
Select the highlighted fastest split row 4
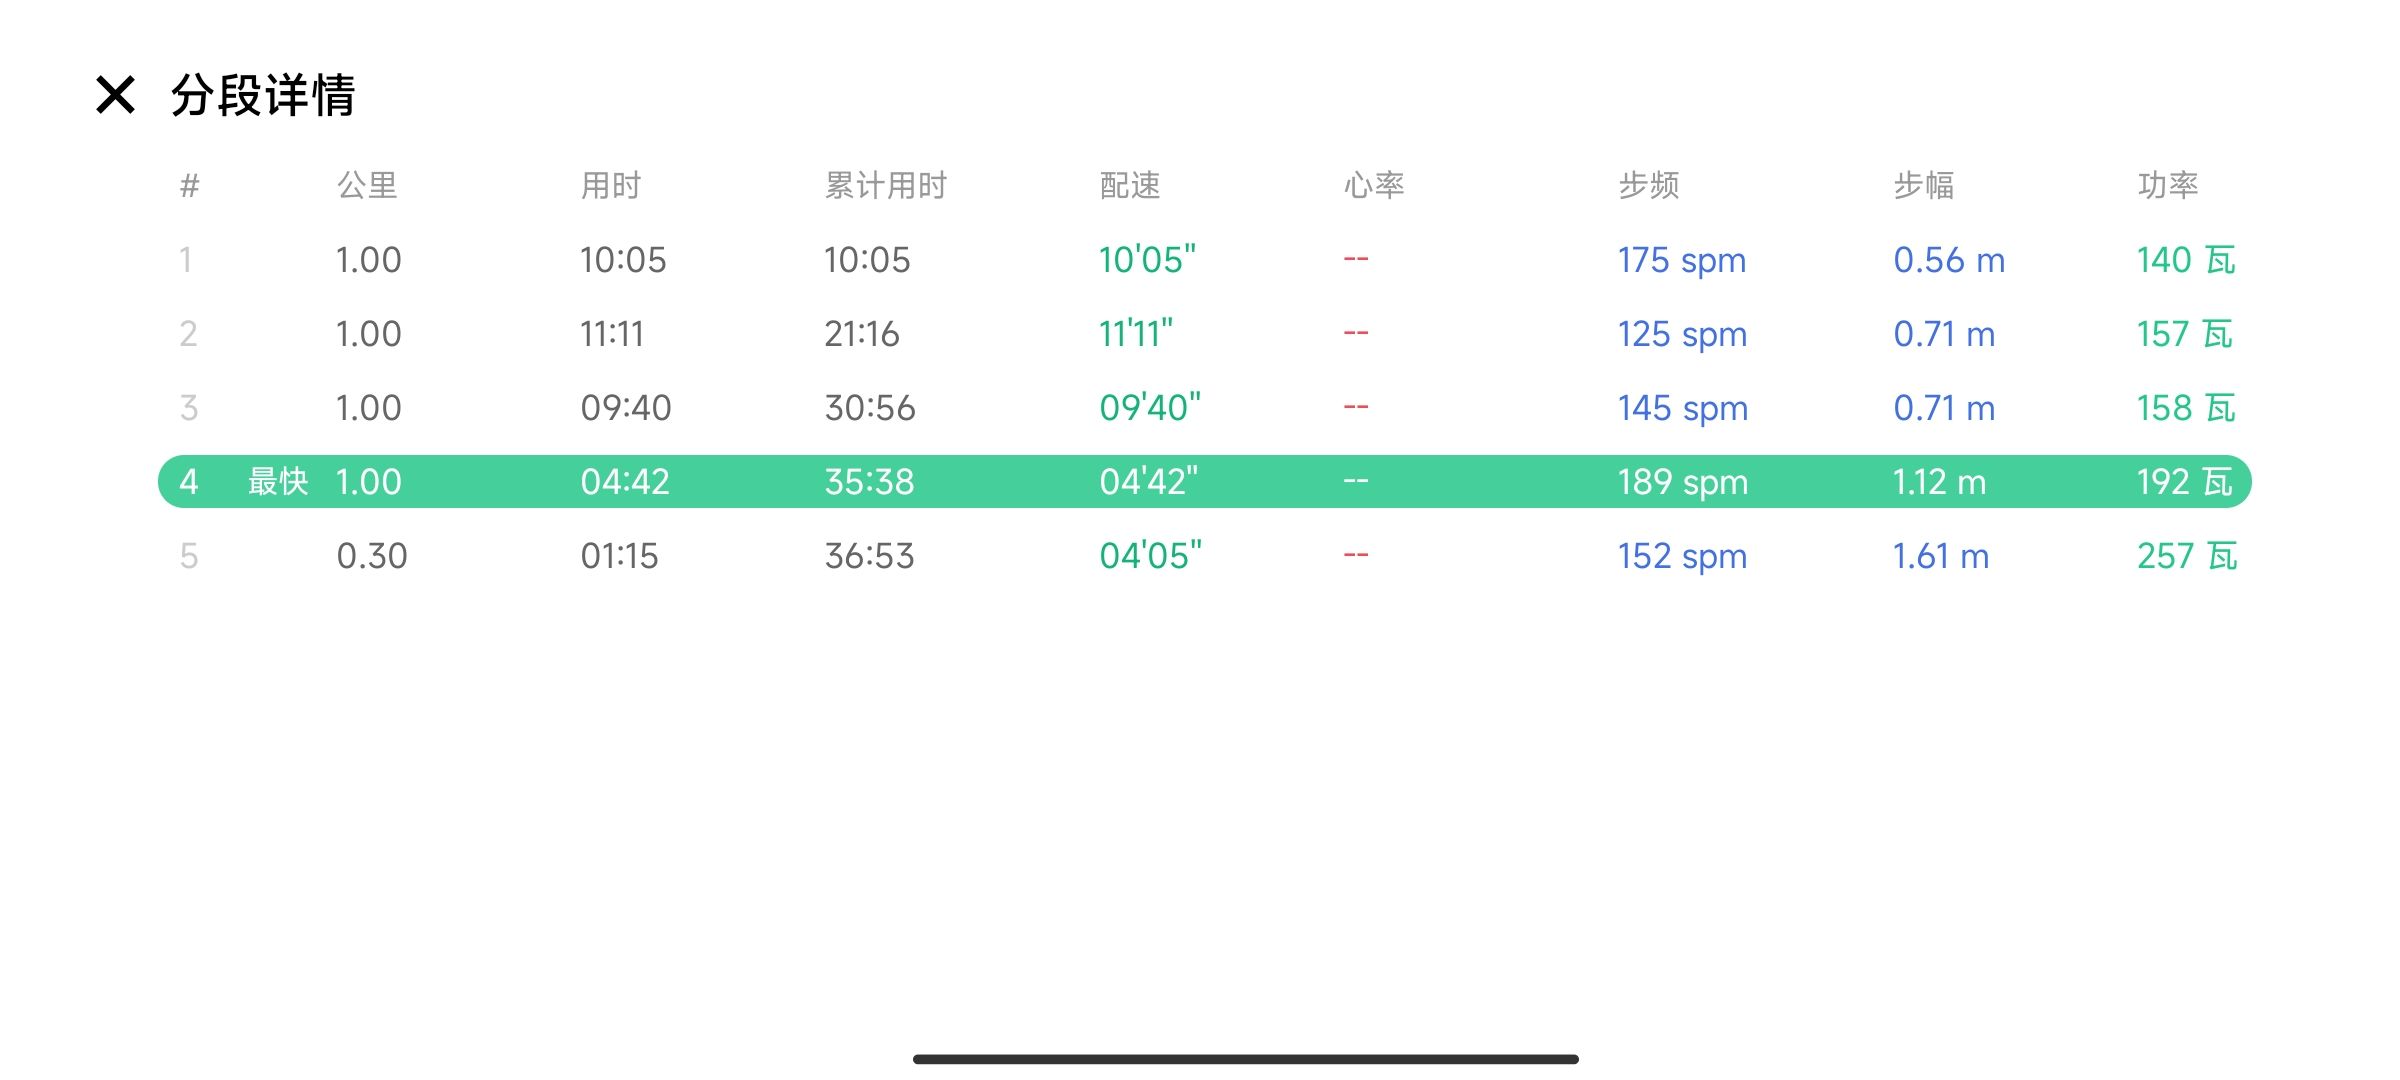[x=1204, y=482]
